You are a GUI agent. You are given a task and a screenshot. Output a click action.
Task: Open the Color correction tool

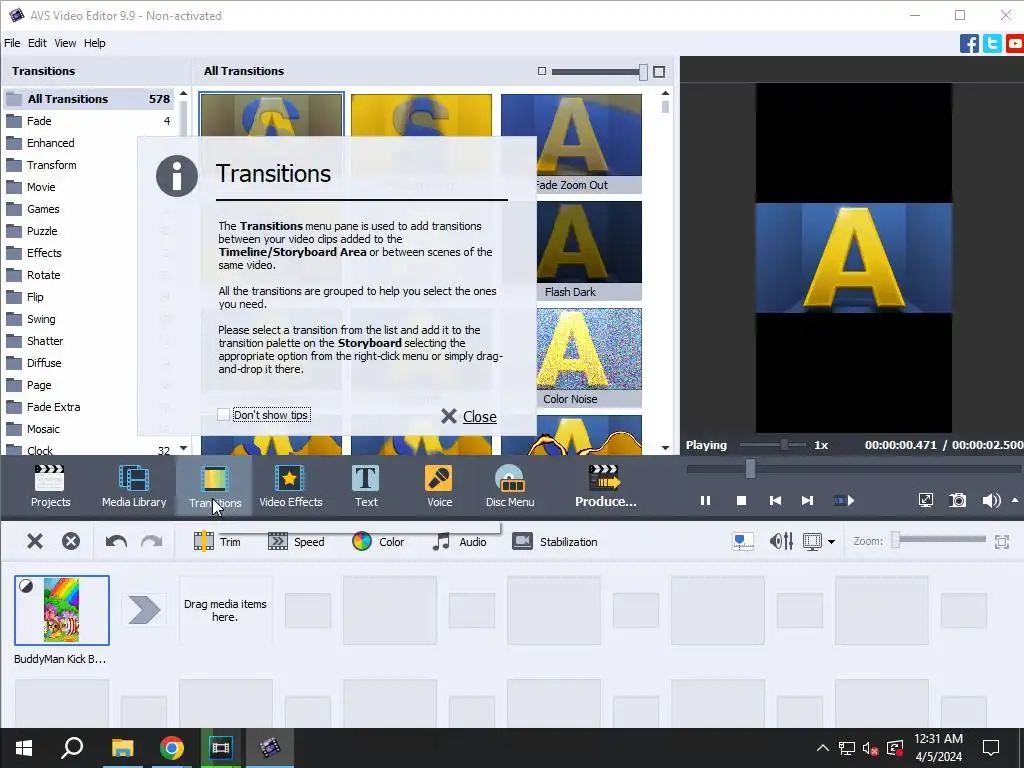(x=378, y=541)
